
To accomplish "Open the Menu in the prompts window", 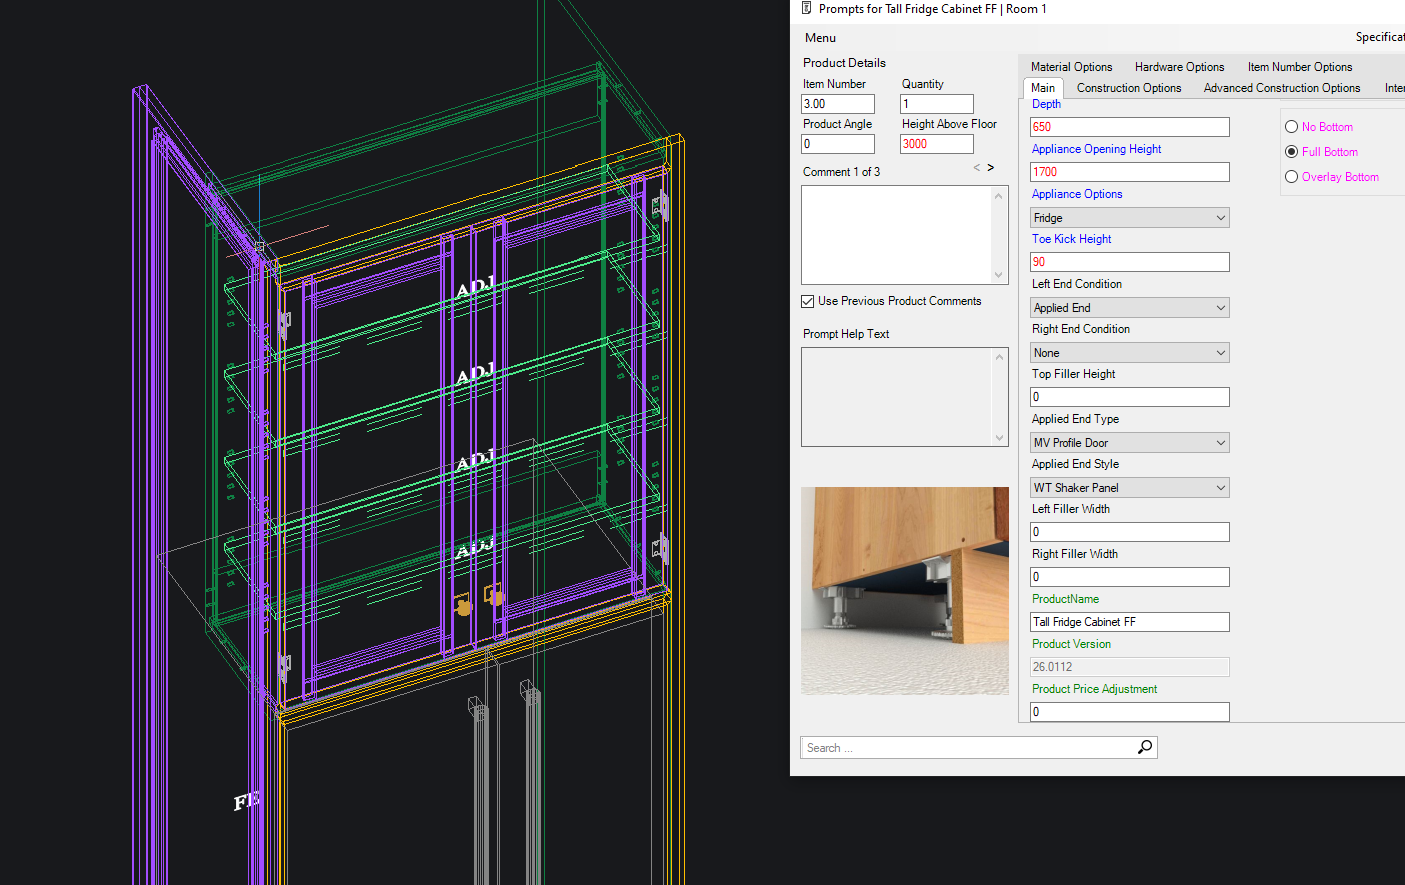I will click(x=820, y=38).
